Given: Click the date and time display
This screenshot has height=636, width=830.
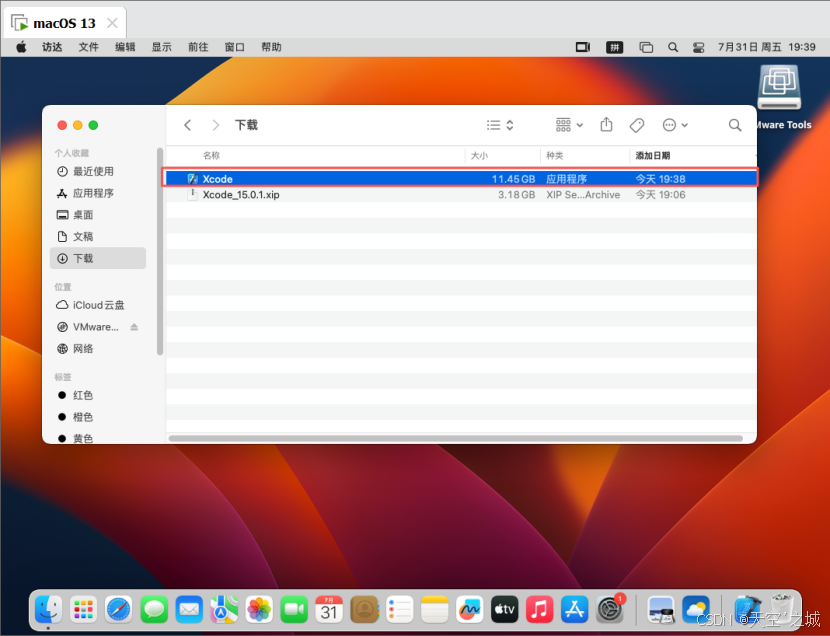Looking at the screenshot, I should 766,47.
